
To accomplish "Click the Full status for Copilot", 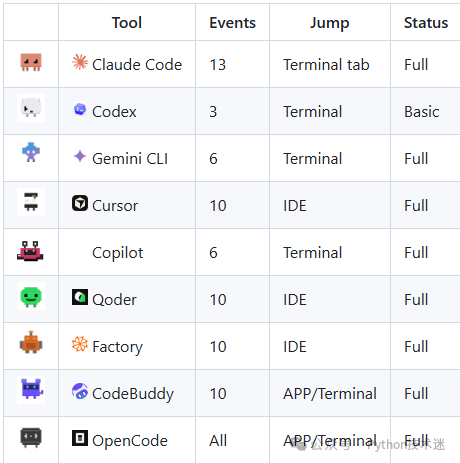I will click(416, 253).
